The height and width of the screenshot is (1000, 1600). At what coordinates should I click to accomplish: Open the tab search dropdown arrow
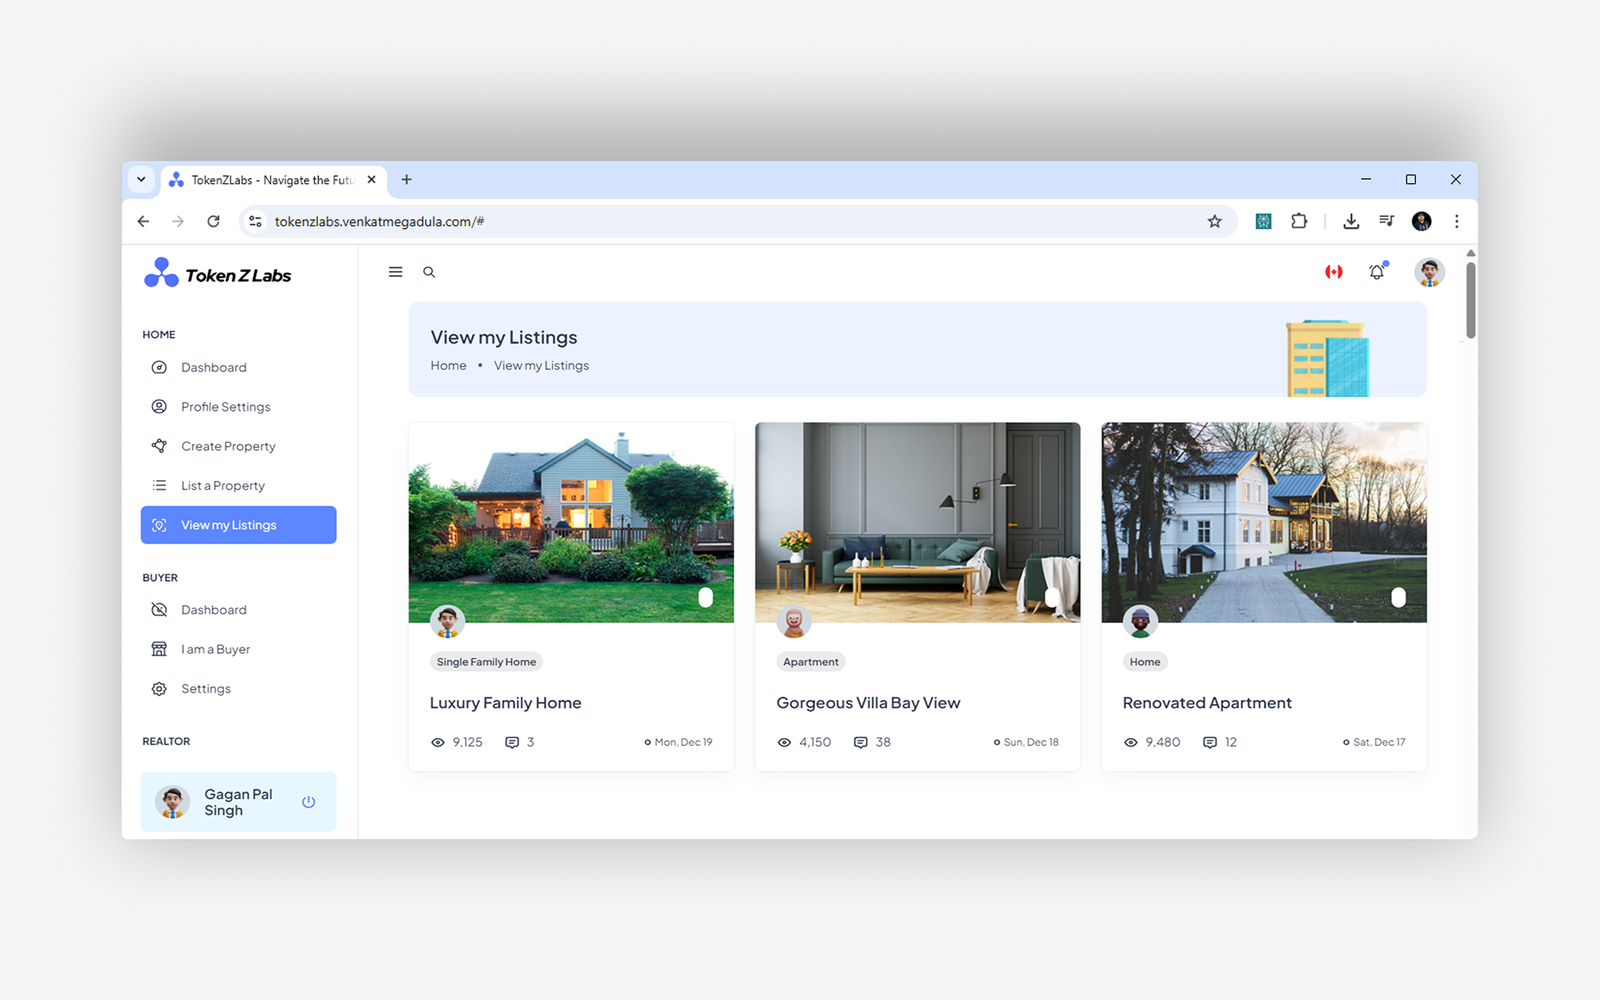[141, 180]
